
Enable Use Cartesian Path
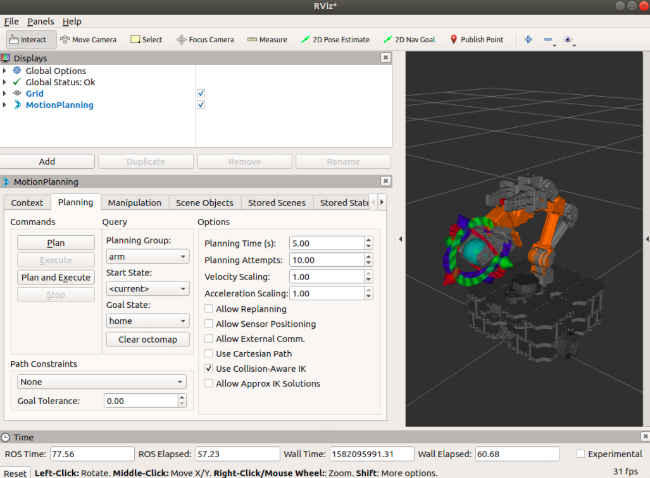click(209, 353)
